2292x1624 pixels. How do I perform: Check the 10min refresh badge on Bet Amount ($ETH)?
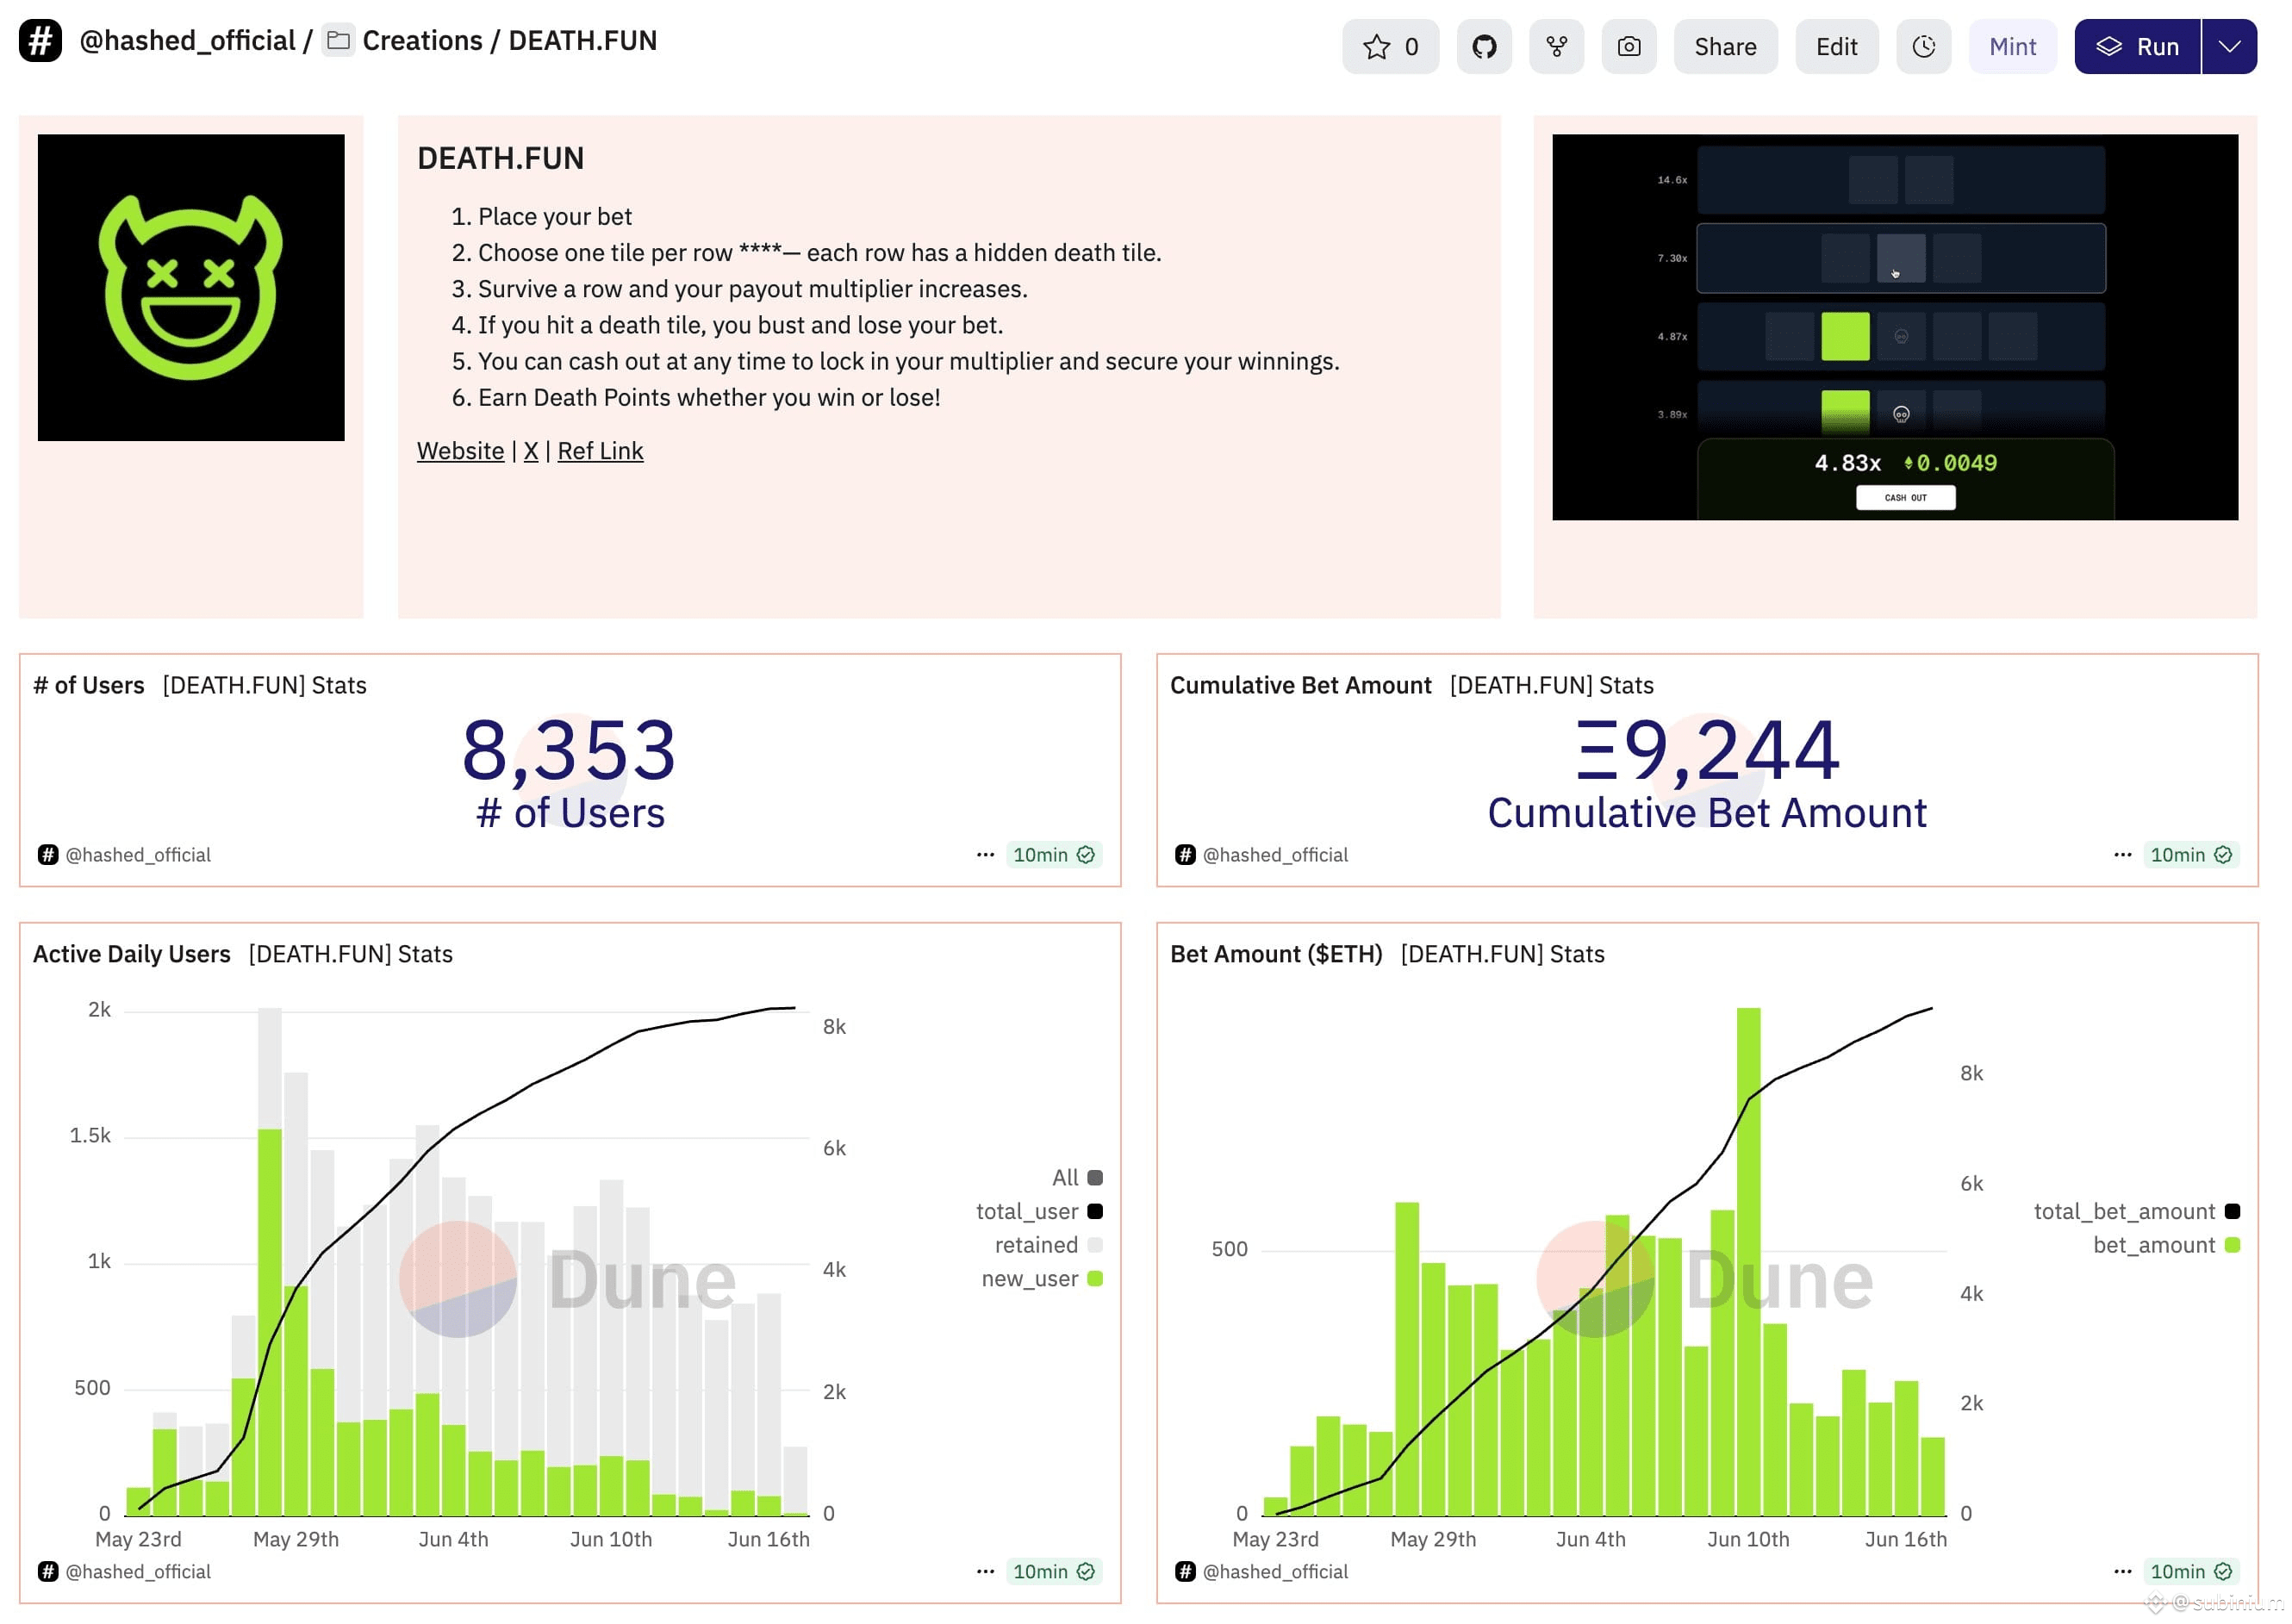pyautogui.click(x=2191, y=1571)
